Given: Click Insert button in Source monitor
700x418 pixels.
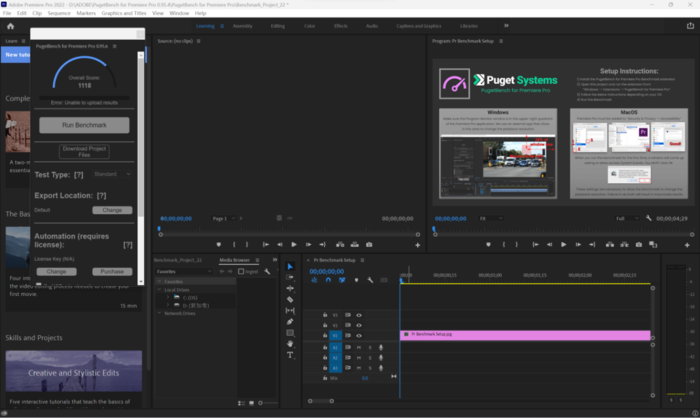Looking at the screenshot, I should coord(340,245).
